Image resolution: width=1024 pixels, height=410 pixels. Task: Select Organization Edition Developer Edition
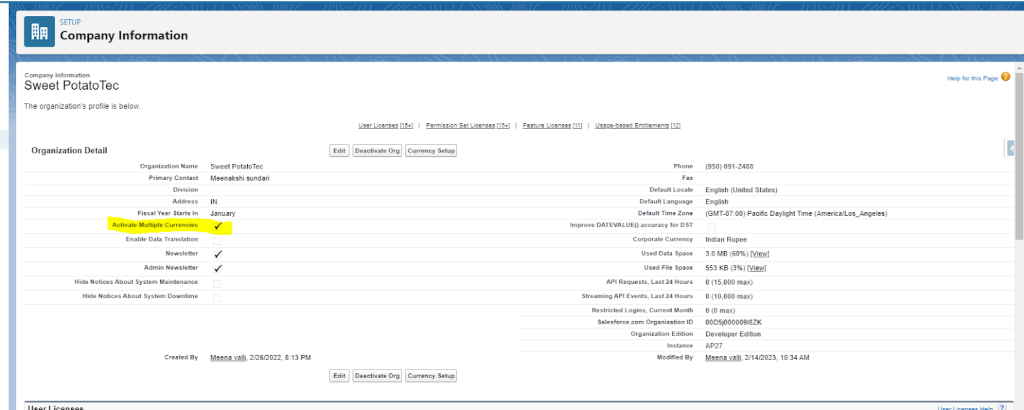pos(733,334)
